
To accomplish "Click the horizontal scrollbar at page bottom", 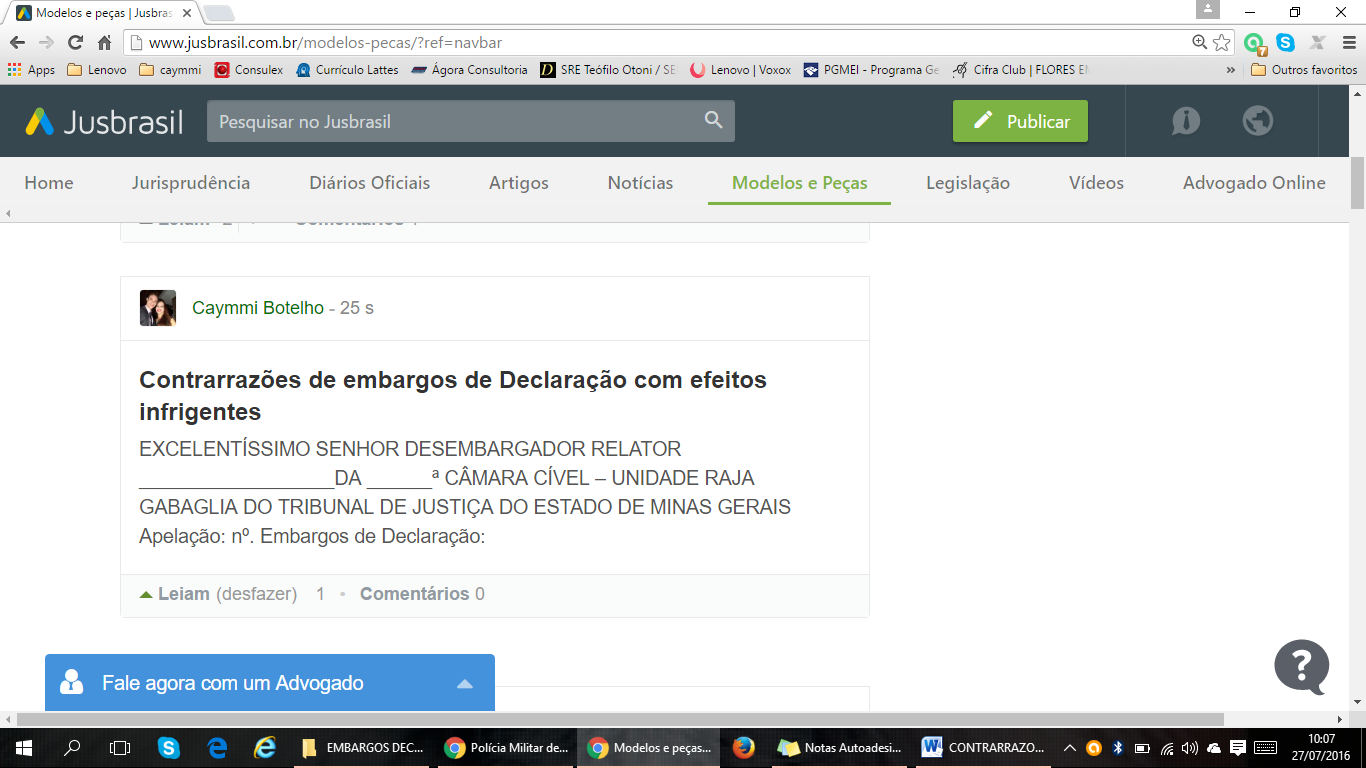I will [620, 719].
